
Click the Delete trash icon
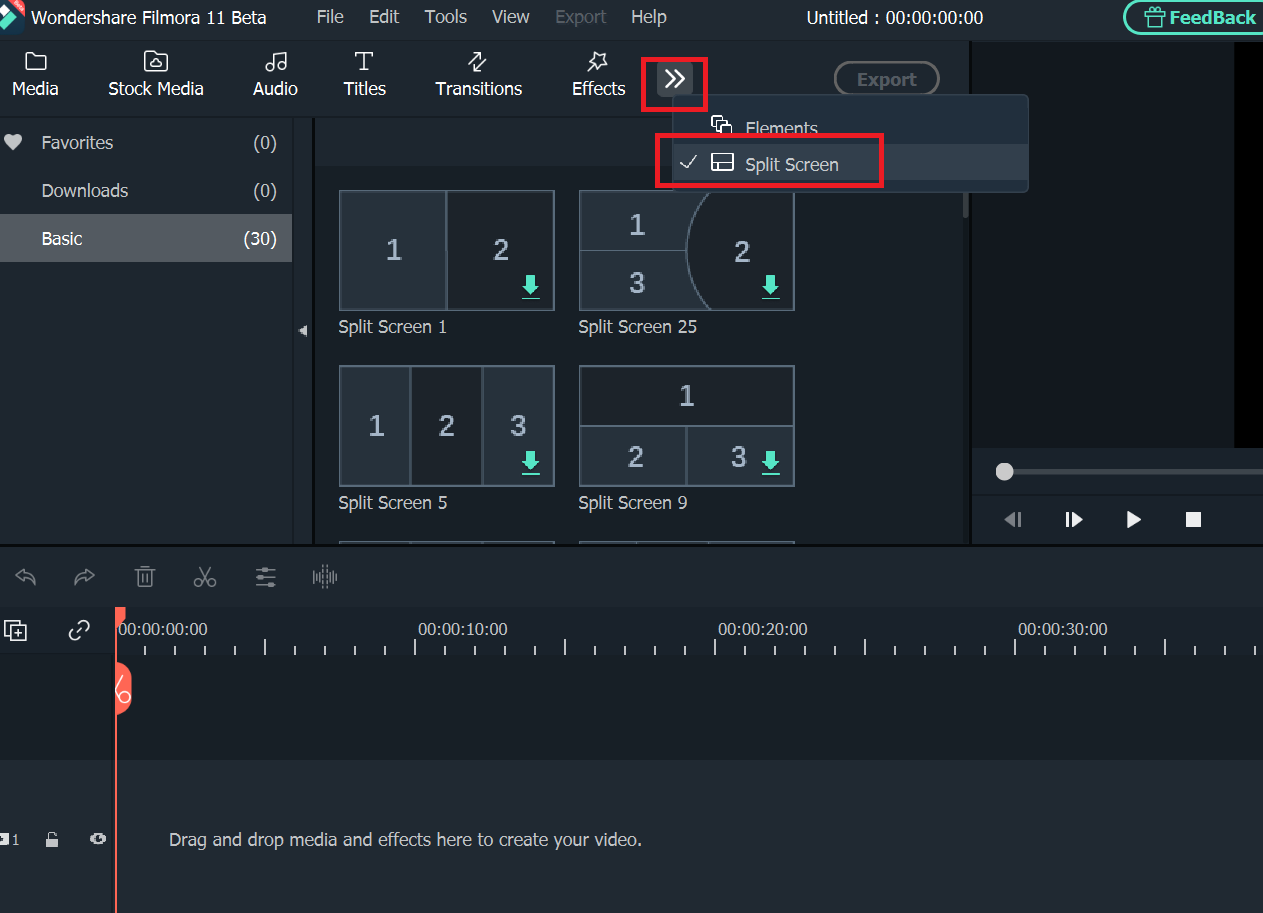tap(145, 577)
